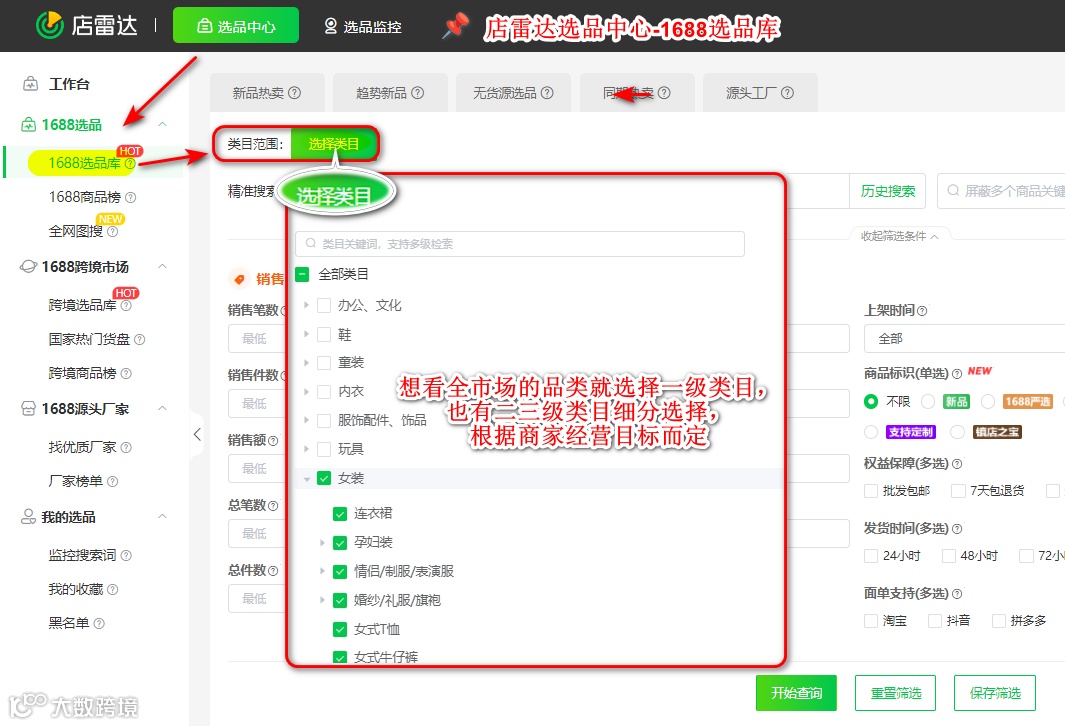Expand the 玩具 category tree
The width and height of the screenshot is (1065, 726).
306,449
